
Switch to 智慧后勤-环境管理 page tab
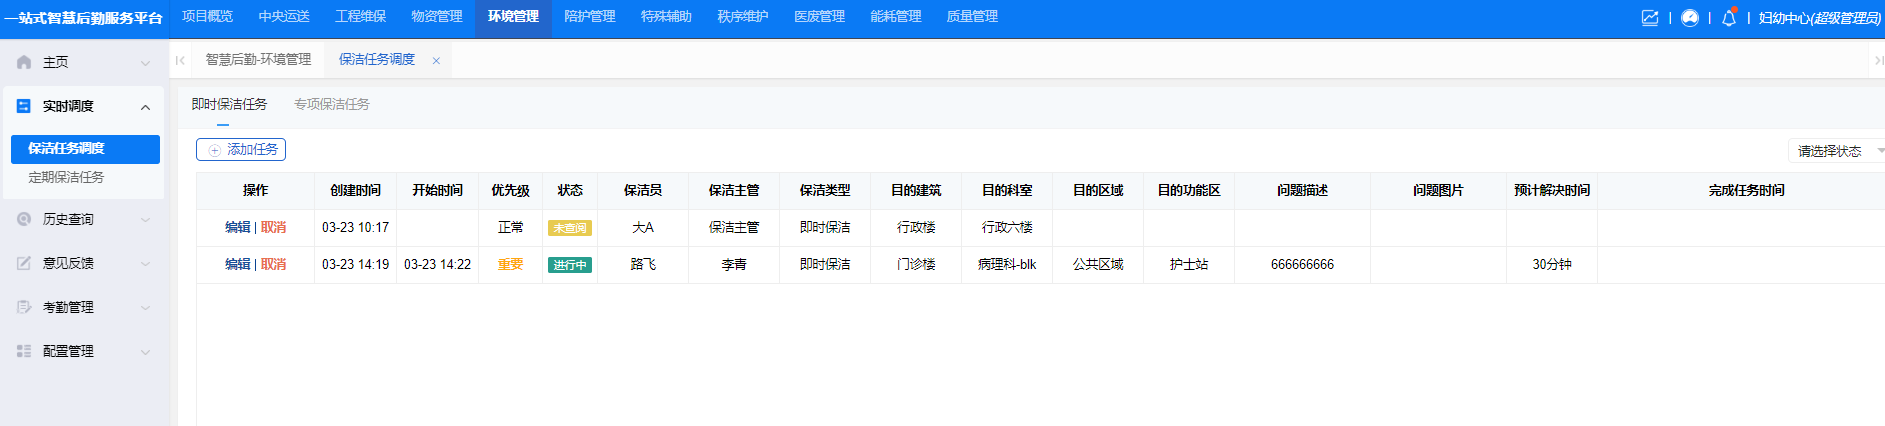click(x=258, y=60)
